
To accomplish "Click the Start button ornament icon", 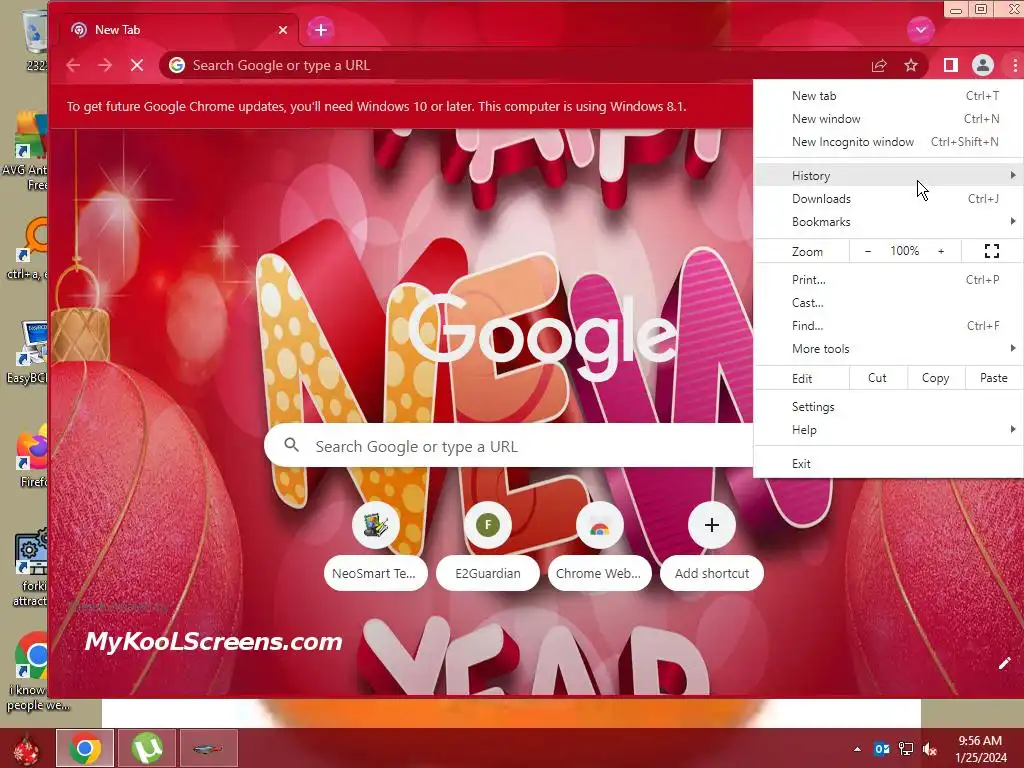I will 26,748.
